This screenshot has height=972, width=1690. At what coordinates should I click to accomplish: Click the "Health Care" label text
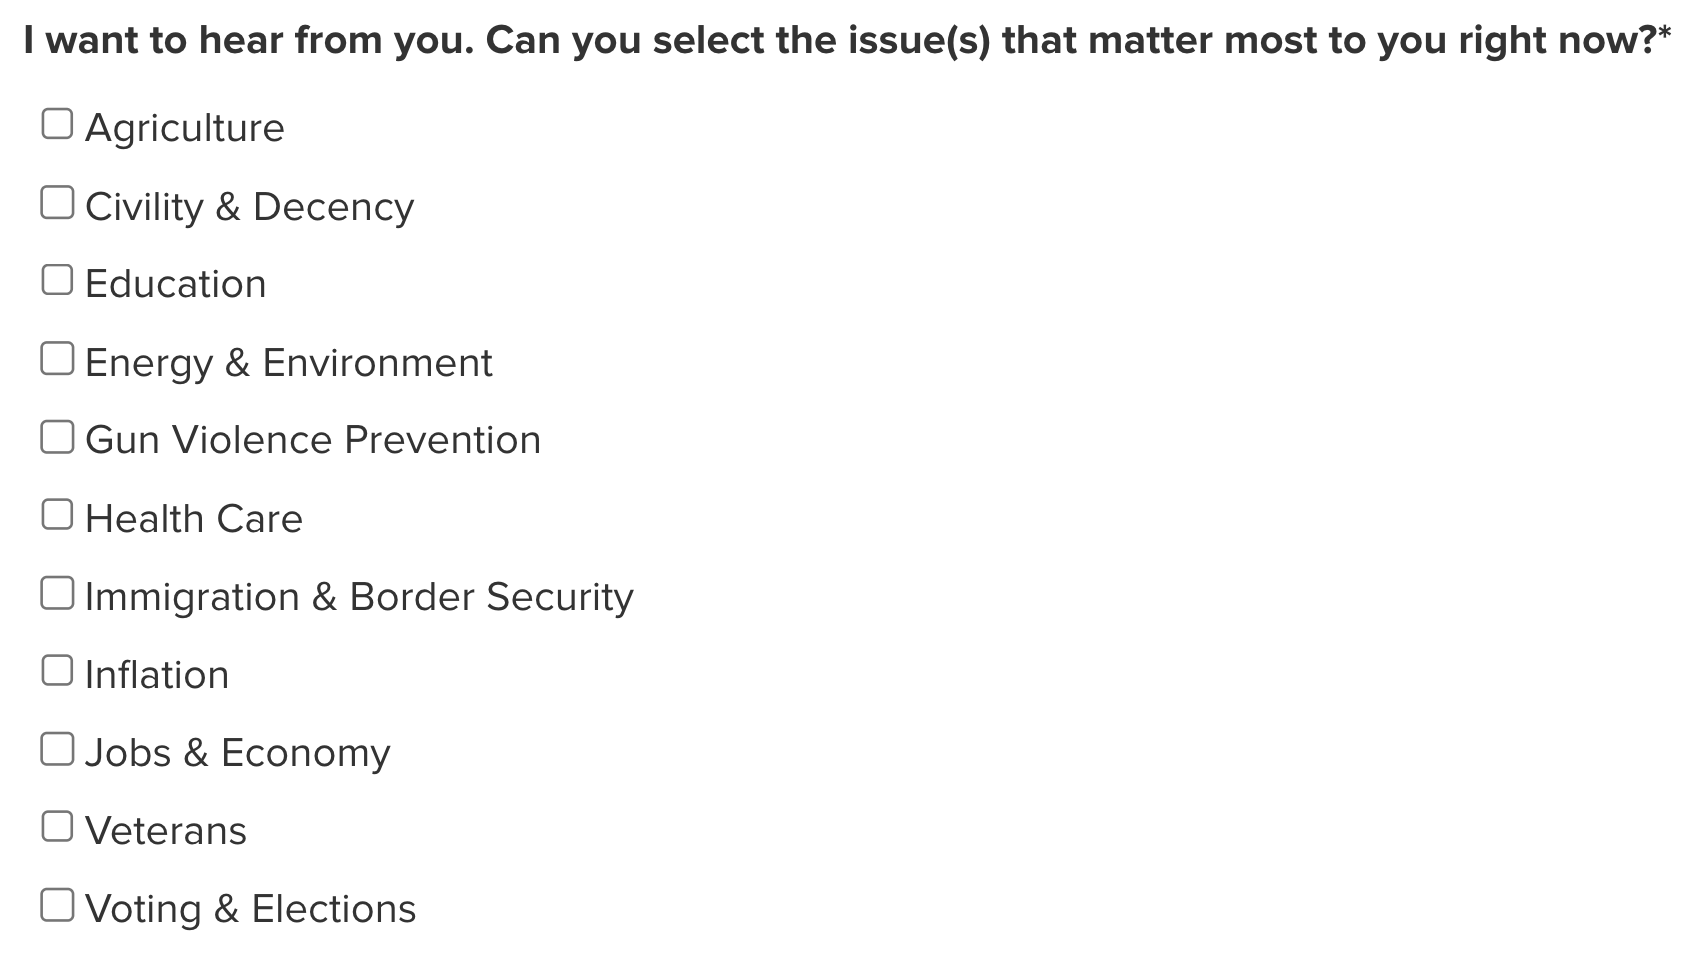pos(194,519)
